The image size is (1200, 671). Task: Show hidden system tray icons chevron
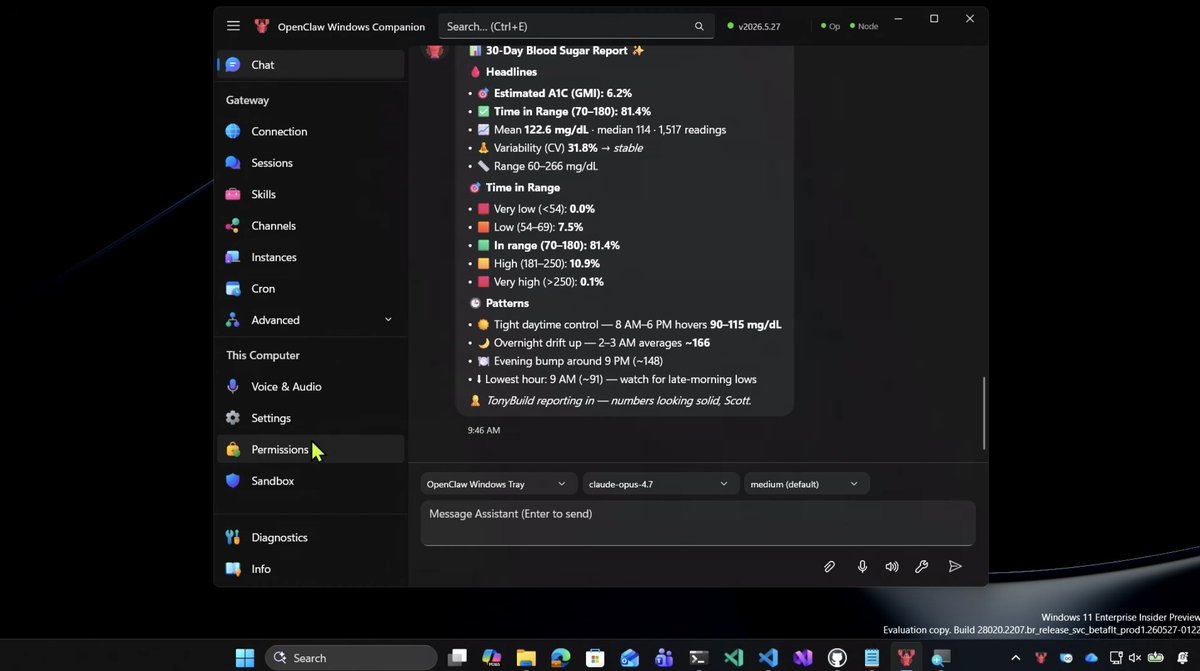pos(1016,658)
